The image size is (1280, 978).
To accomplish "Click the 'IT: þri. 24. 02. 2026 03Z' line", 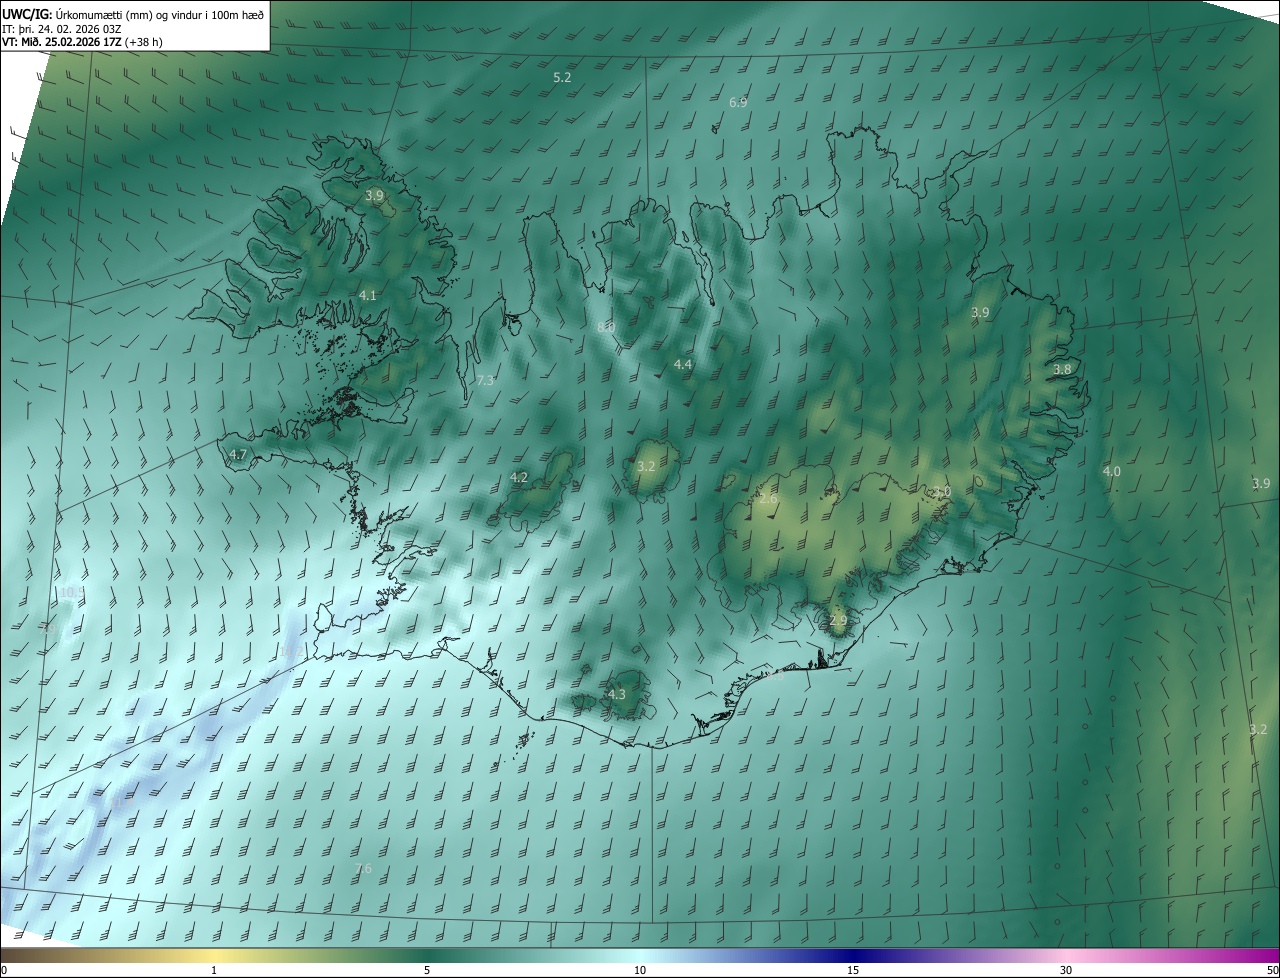I will [x=62, y=28].
